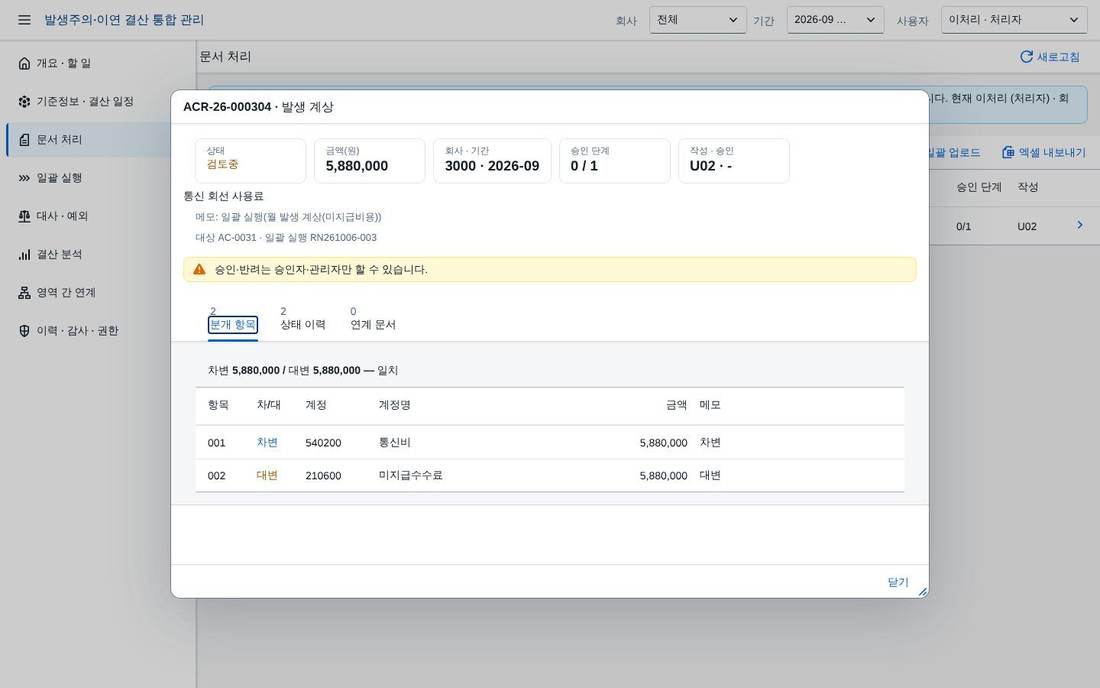Click the 새로고침 button label
Viewport: 1100px width, 688px height.
point(1059,57)
